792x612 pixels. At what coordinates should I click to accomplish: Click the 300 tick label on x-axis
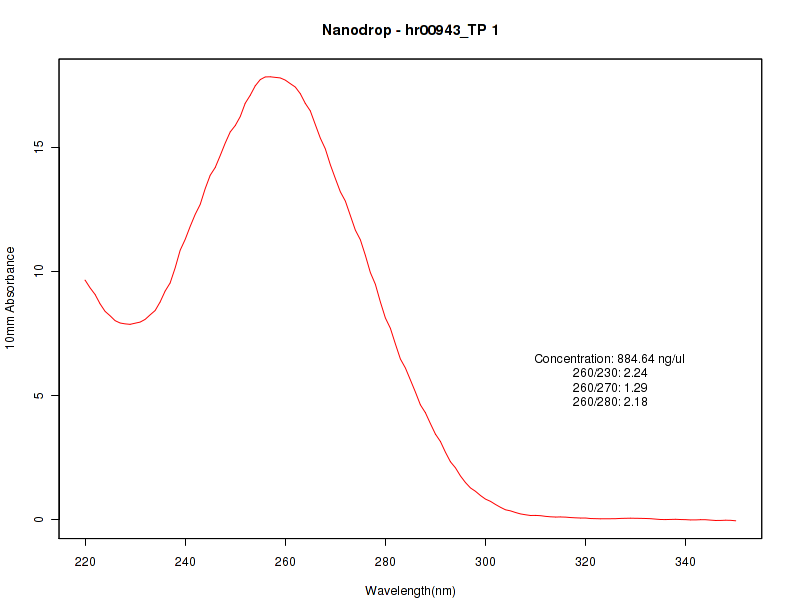(485, 562)
